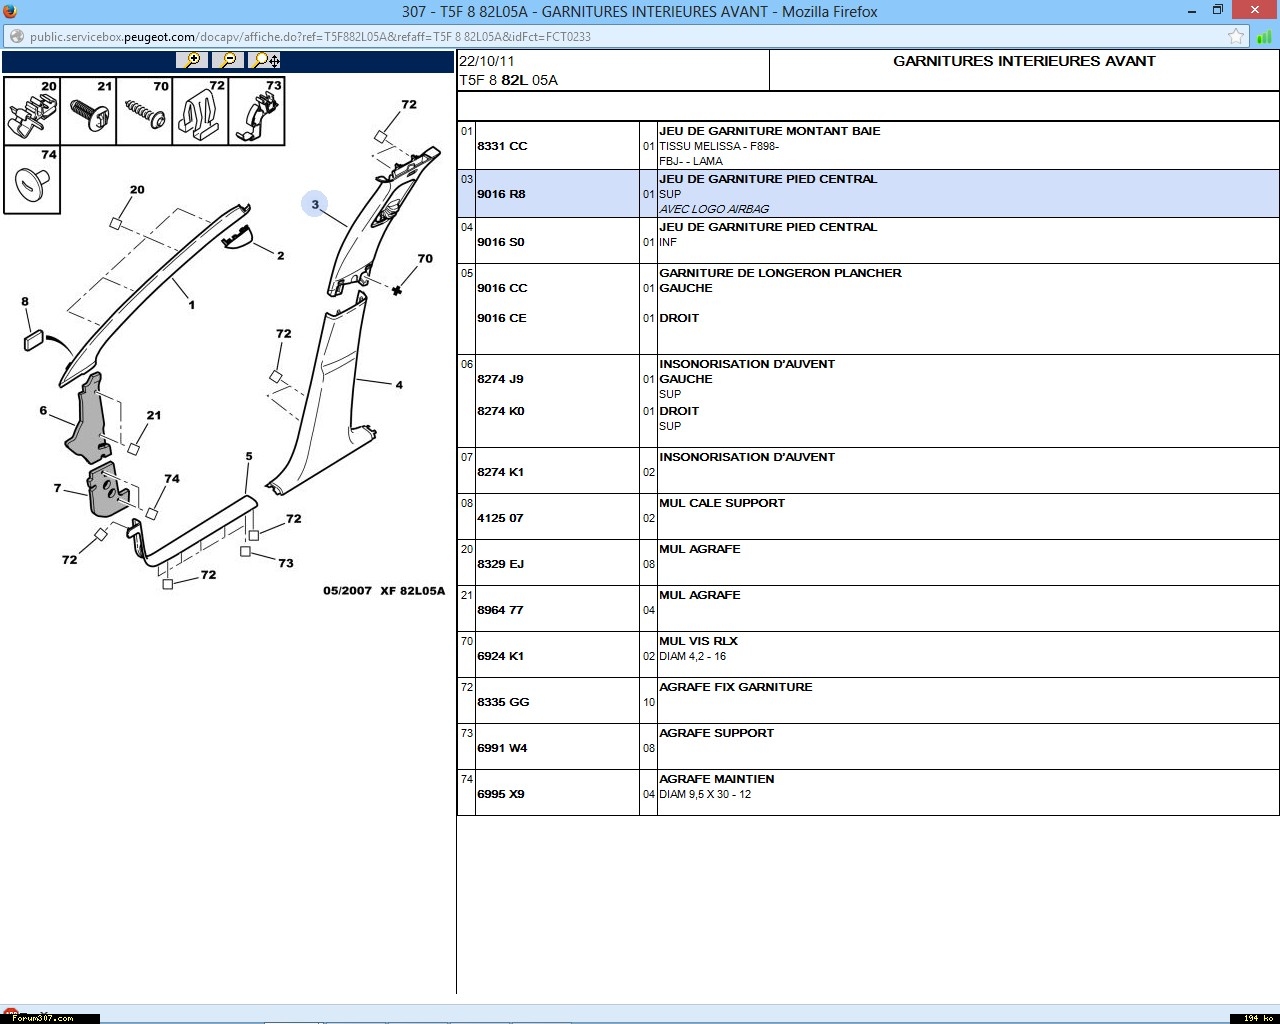This screenshot has width=1280, height=1024.
Task: Select the MUL CALE SUPPORT row
Action: [x=722, y=503]
